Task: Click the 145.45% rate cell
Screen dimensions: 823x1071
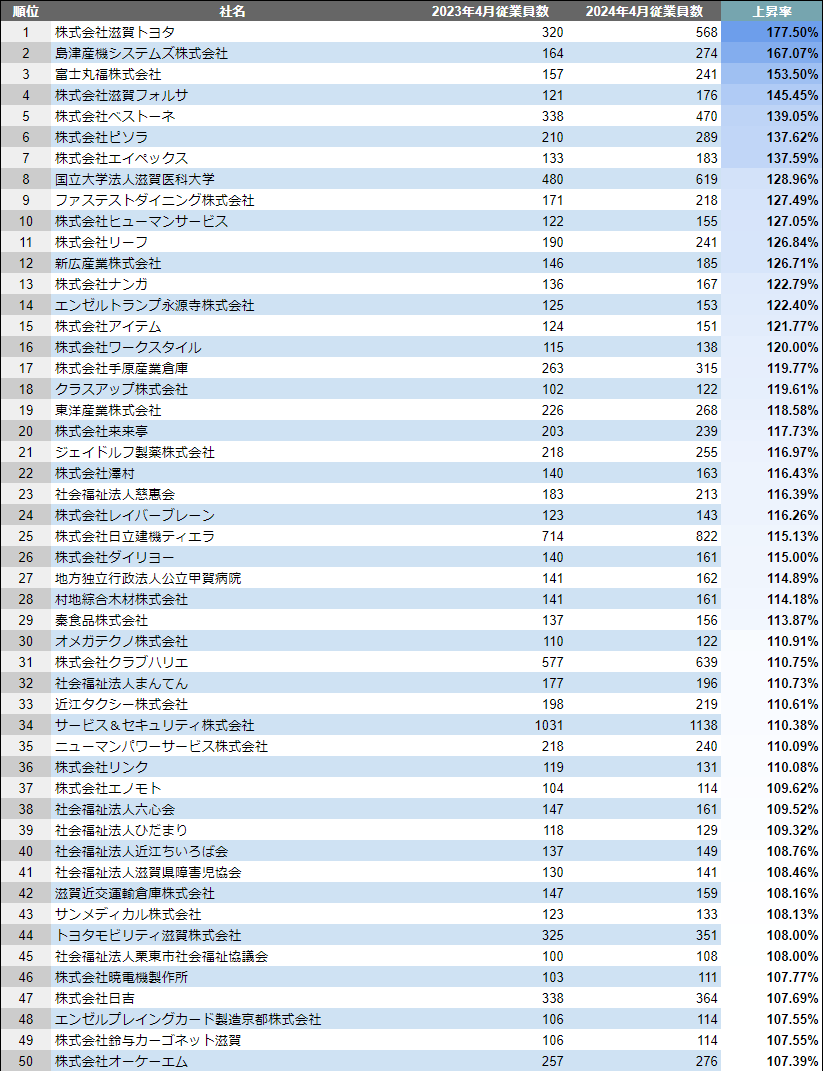Action: (772, 95)
